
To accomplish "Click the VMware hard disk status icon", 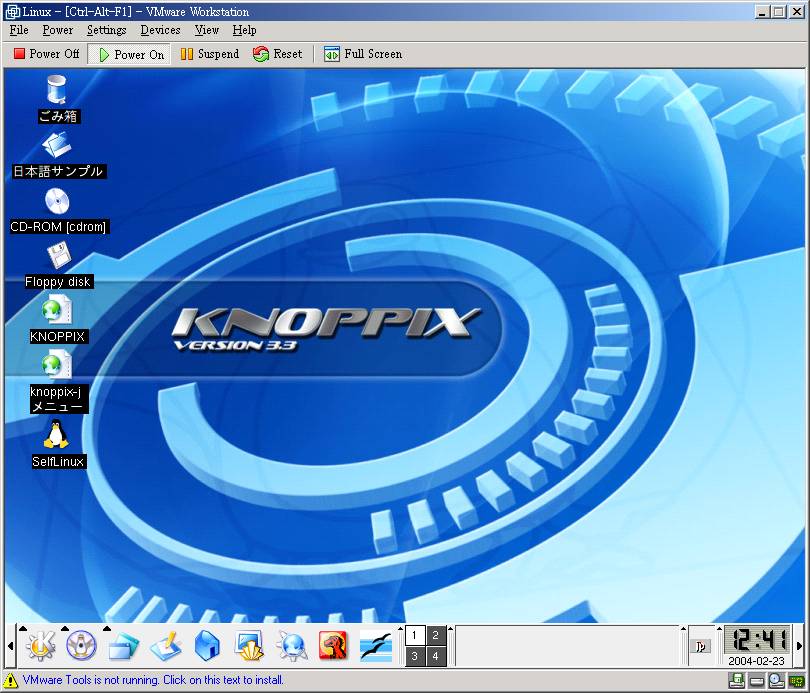I will [x=758, y=682].
